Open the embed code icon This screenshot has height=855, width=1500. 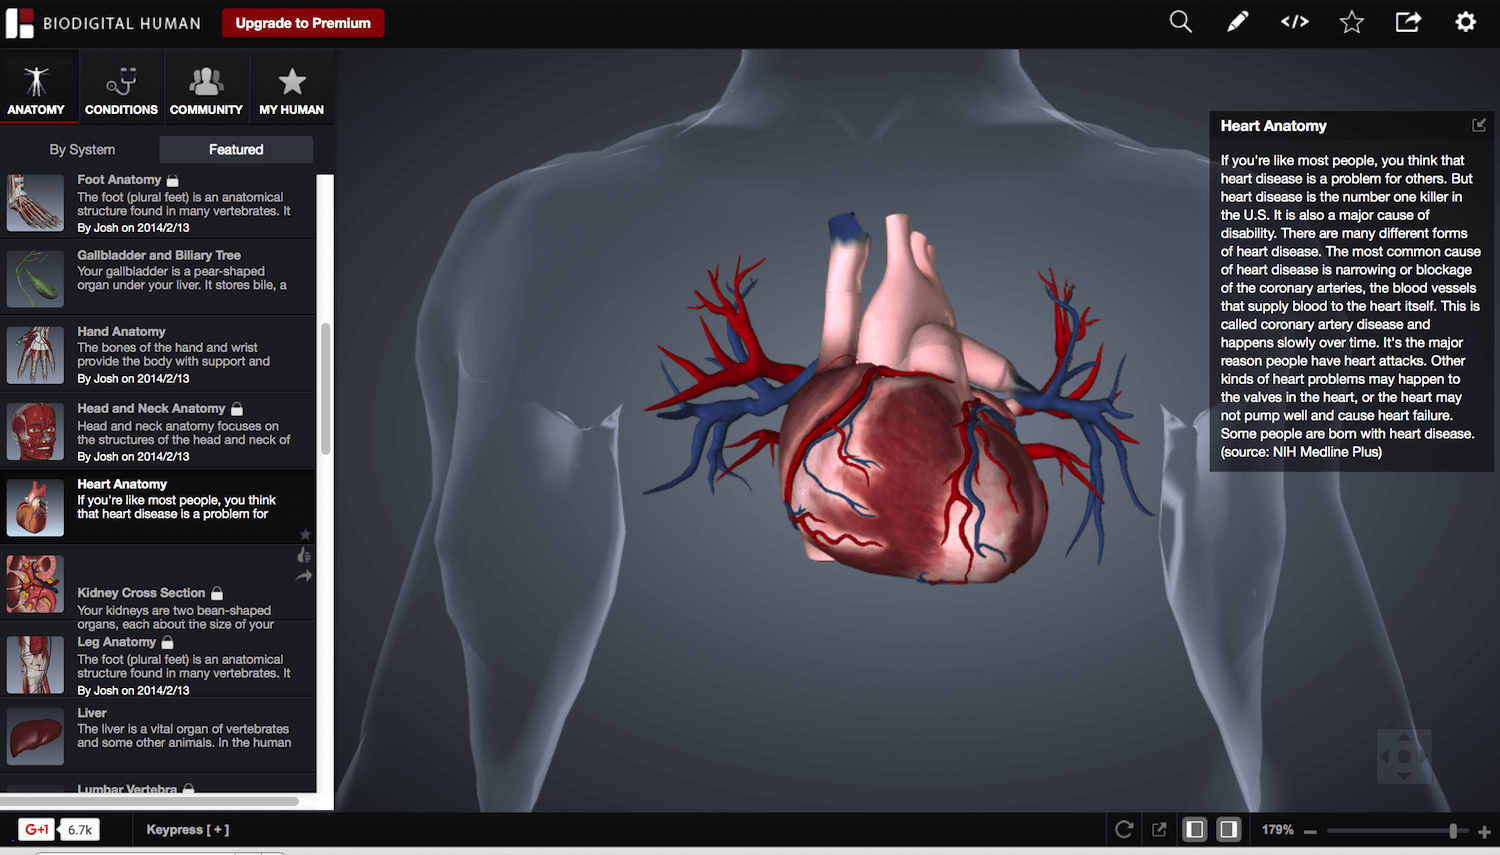1295,22
